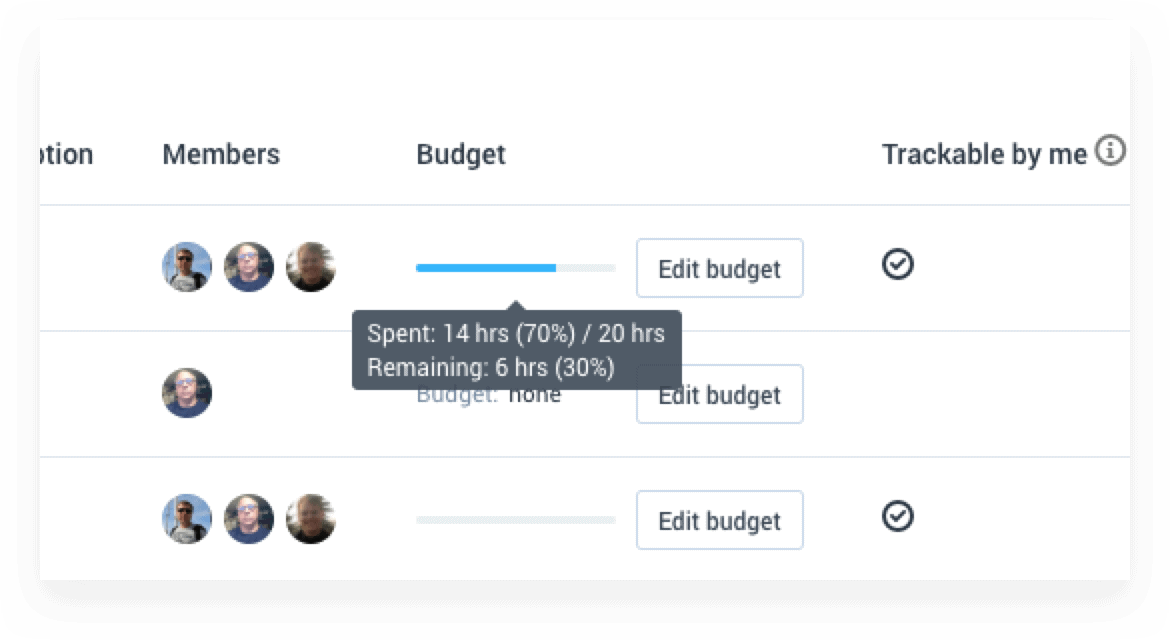Viewport: 1170px width, 640px height.
Task: Click the info icon beside Trackable by me
Action: coord(1110,150)
